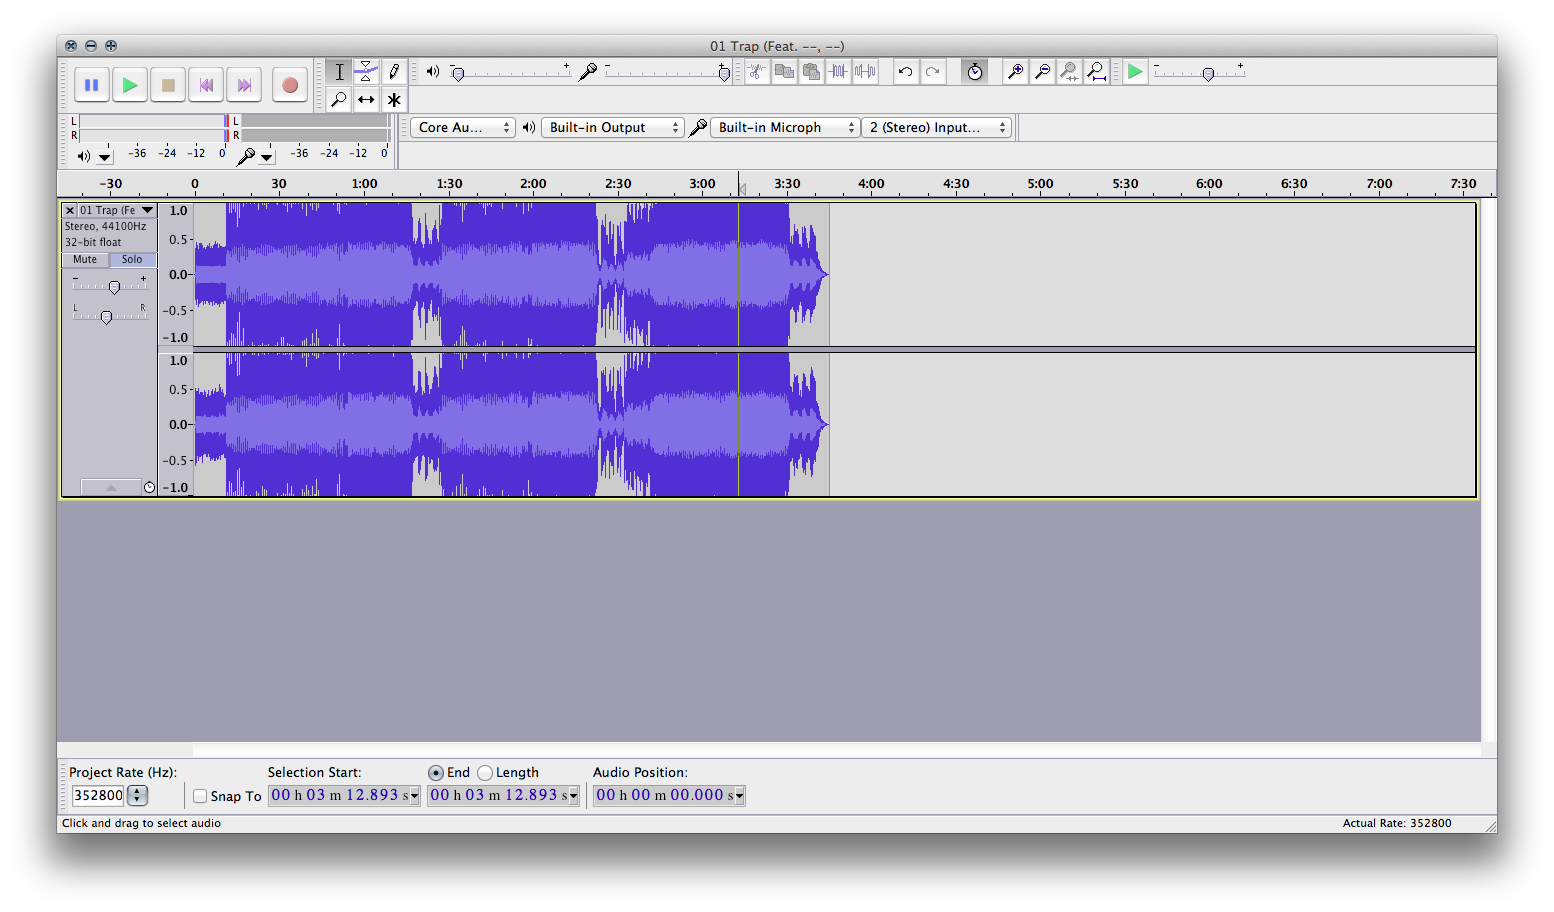The height and width of the screenshot is (912, 1554).
Task: Toggle the Sync-Lock Tracks clock button
Action: [974, 72]
